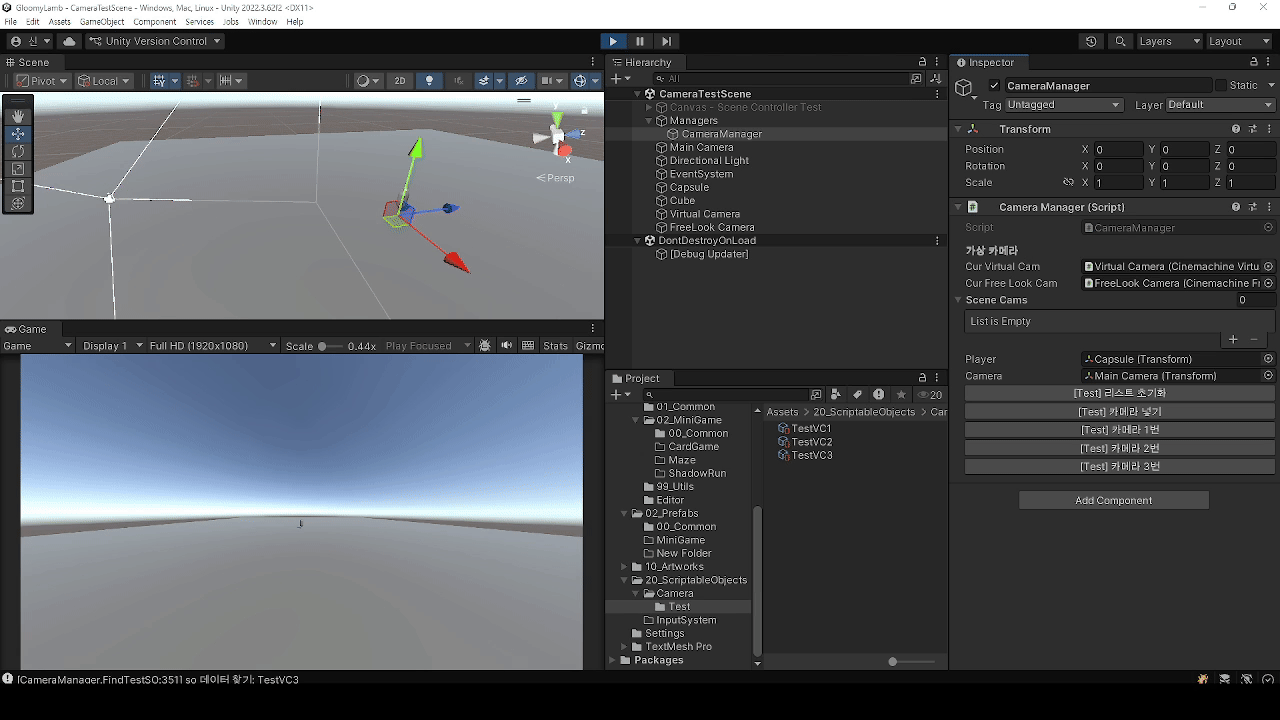Open the Pivot dropdown
The width and height of the screenshot is (1280, 720).
pyautogui.click(x=42, y=81)
